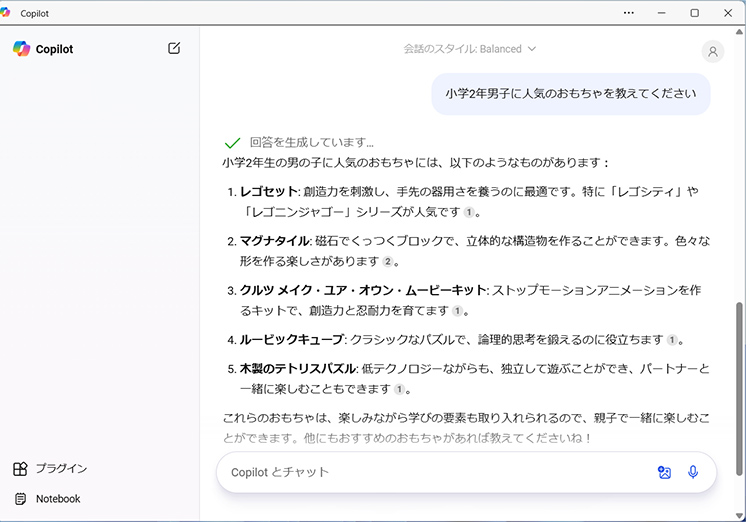Open citation 1 after the ムービーキット item
This screenshot has width=750, height=522.
pyautogui.click(x=457, y=311)
